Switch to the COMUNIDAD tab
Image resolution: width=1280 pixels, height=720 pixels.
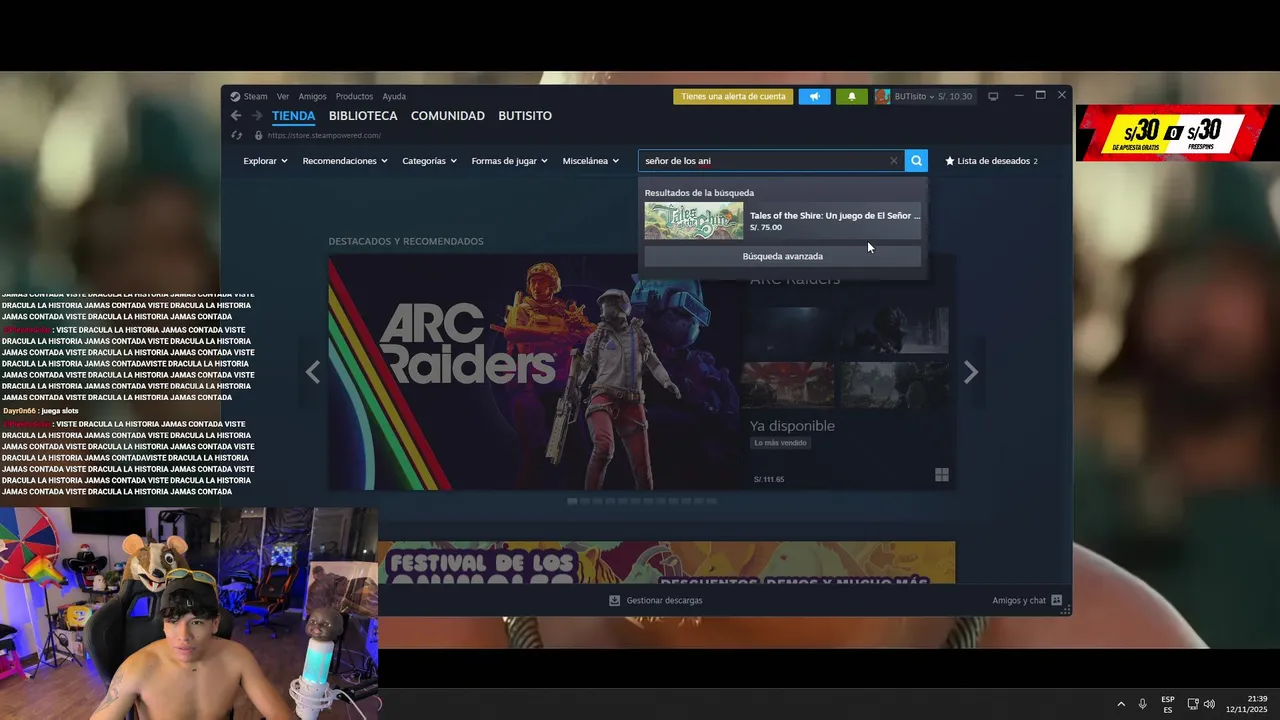(448, 116)
